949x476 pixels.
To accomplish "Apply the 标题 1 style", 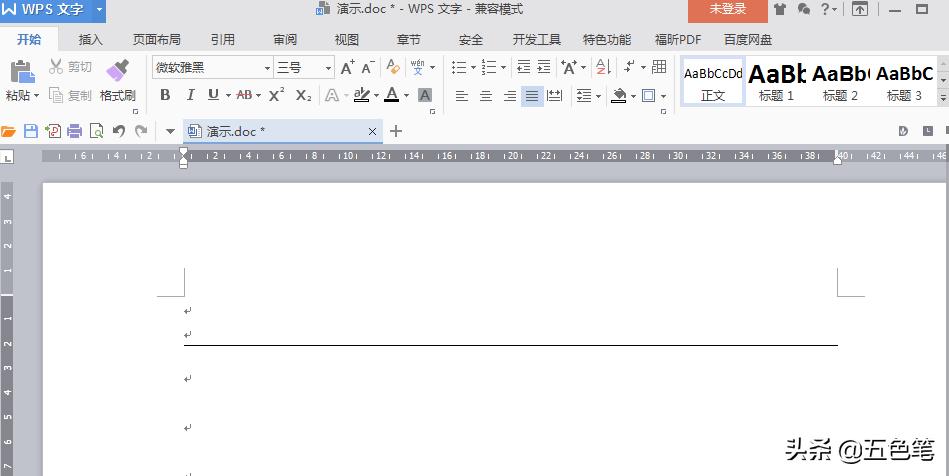I will tap(777, 81).
